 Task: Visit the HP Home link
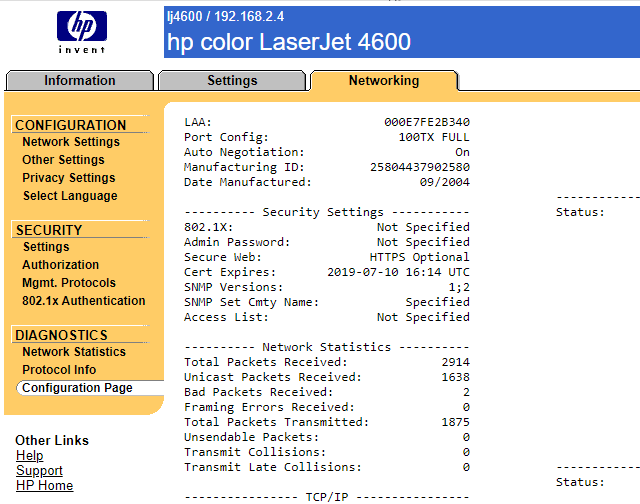(44, 486)
